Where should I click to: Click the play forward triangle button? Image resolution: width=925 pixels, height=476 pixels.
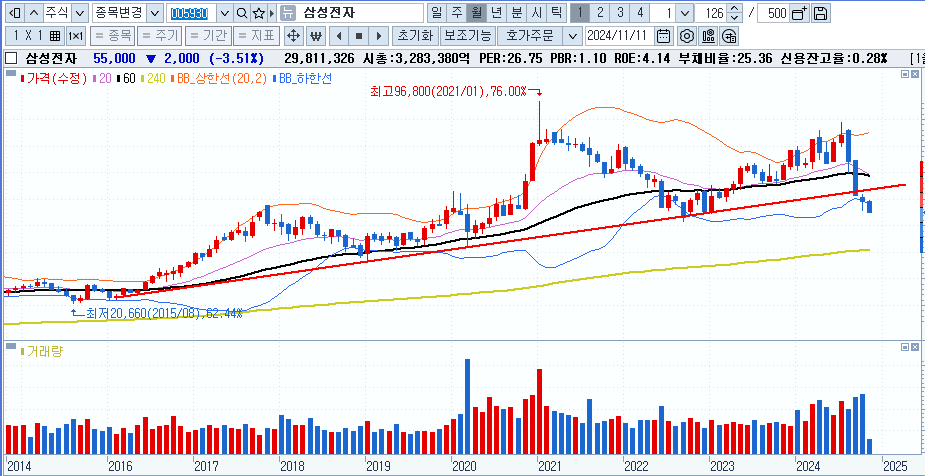(x=379, y=36)
